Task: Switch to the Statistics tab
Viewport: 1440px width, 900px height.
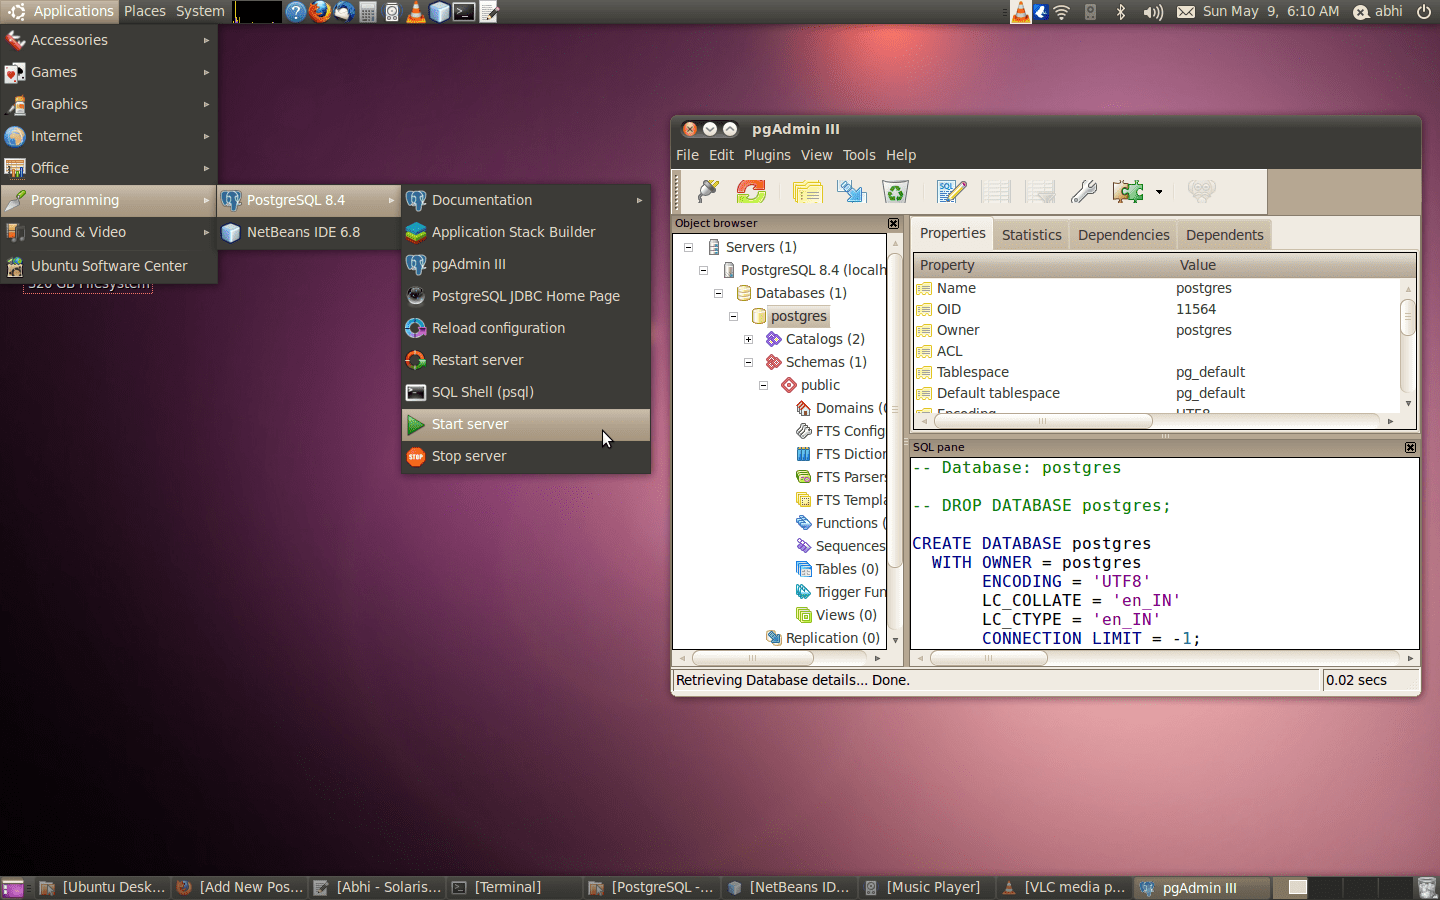Action: pyautogui.click(x=1031, y=235)
